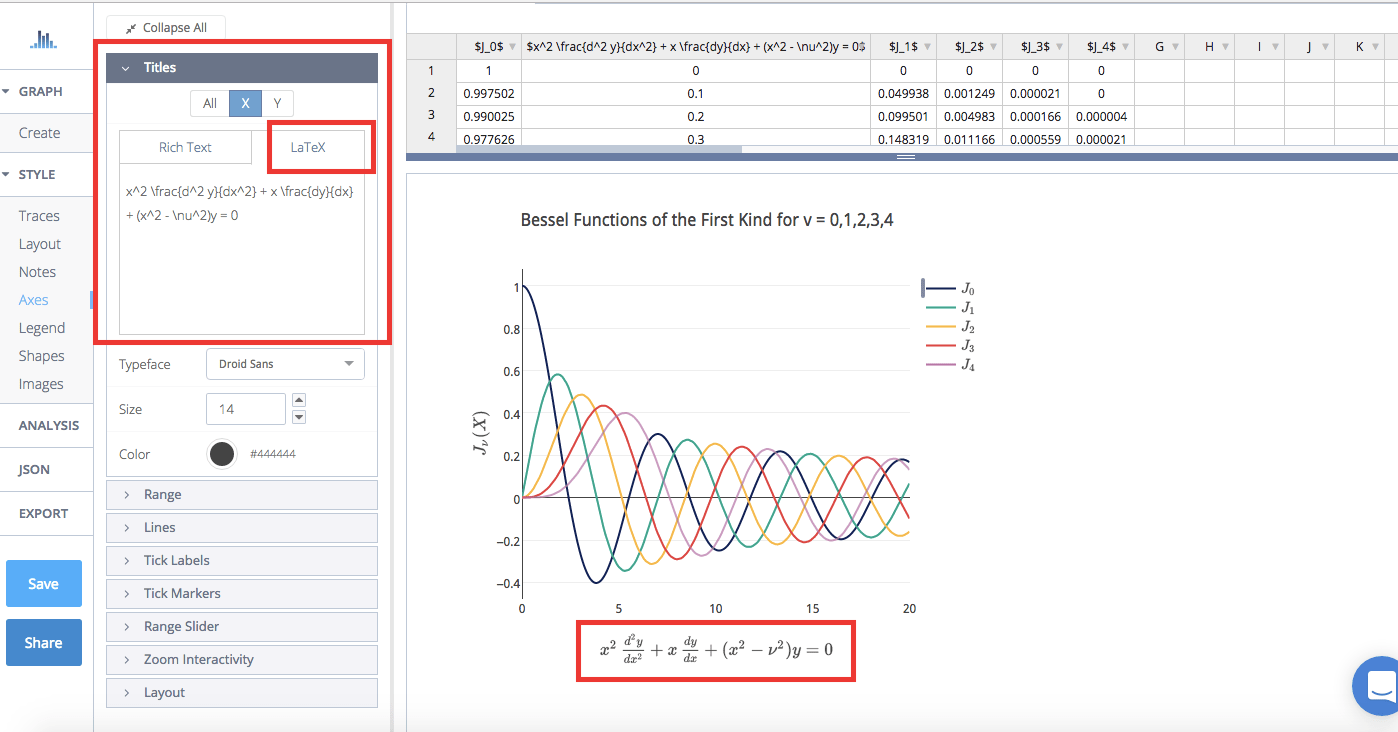Screen dimensions: 1398x732
Task: Open the #444444 title color picker
Action: point(221,453)
